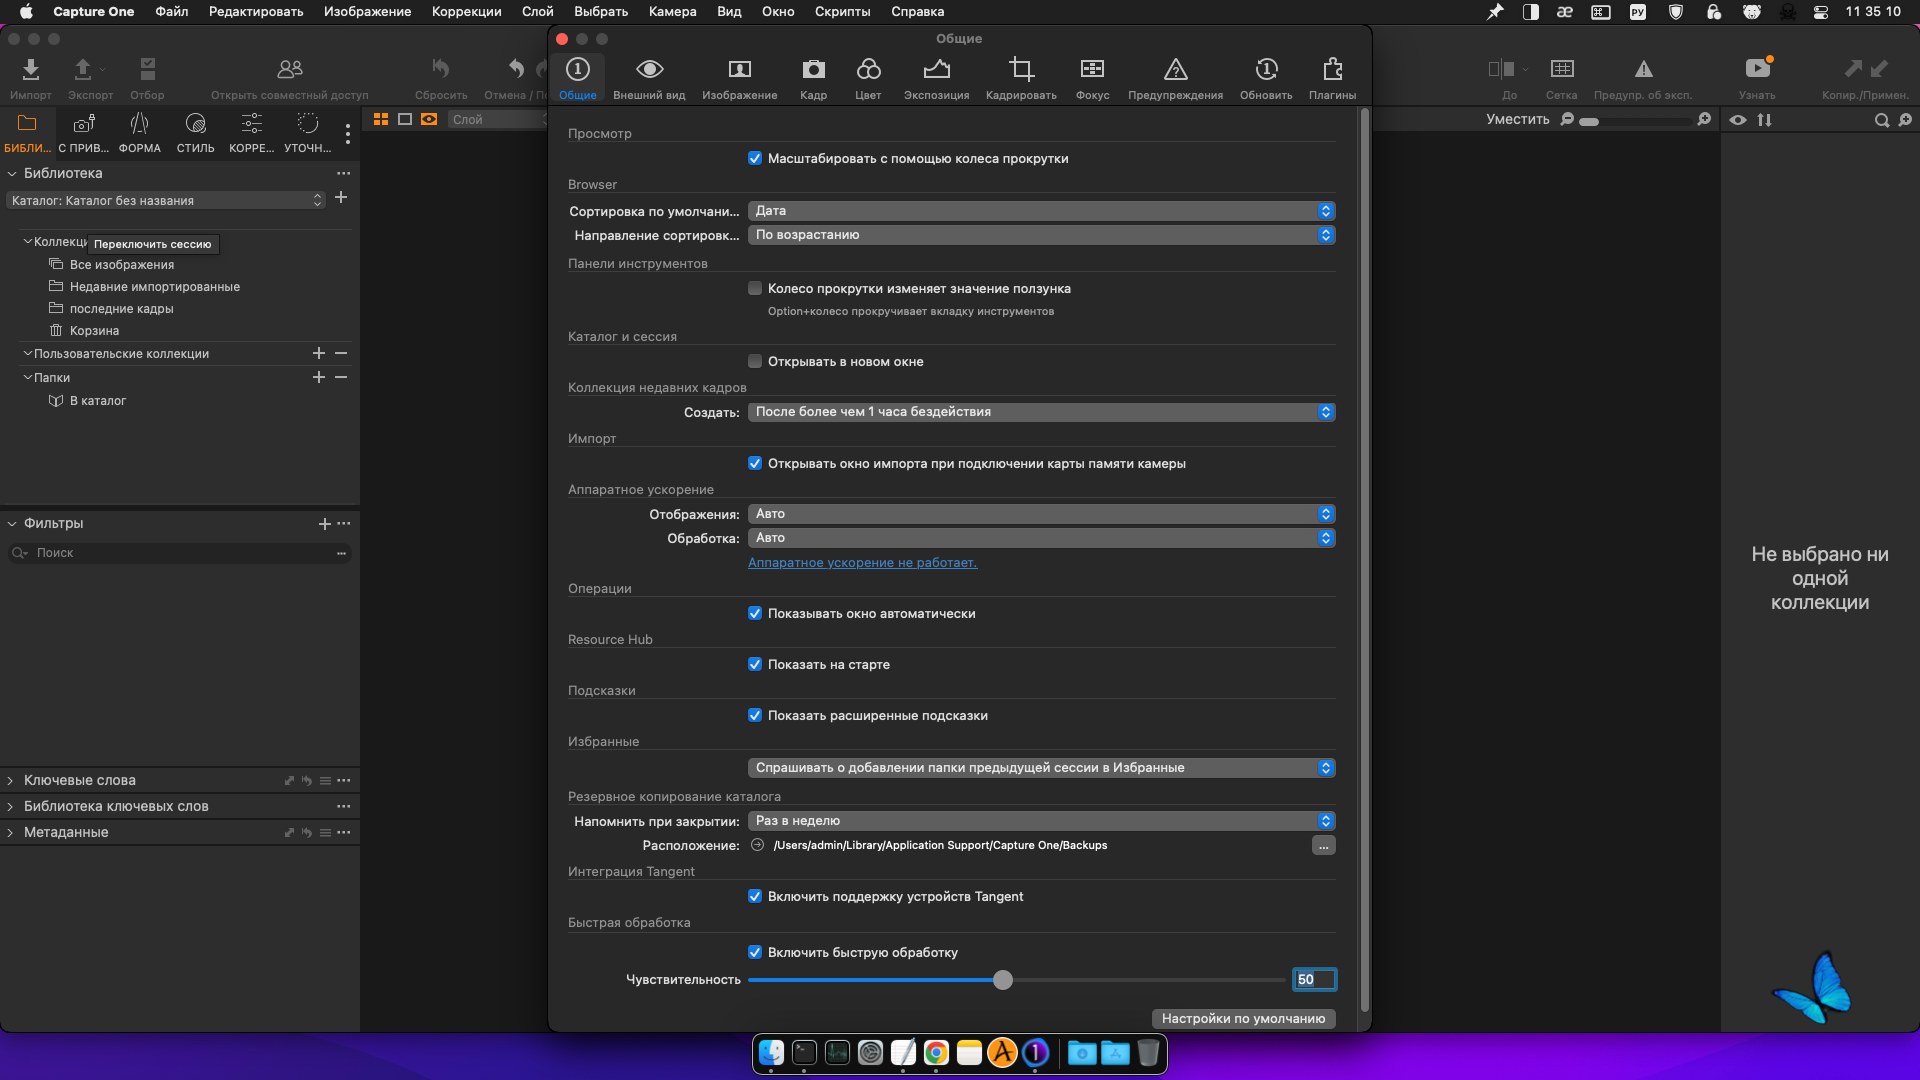Switch to single image viewer mode icon

pos(405,119)
